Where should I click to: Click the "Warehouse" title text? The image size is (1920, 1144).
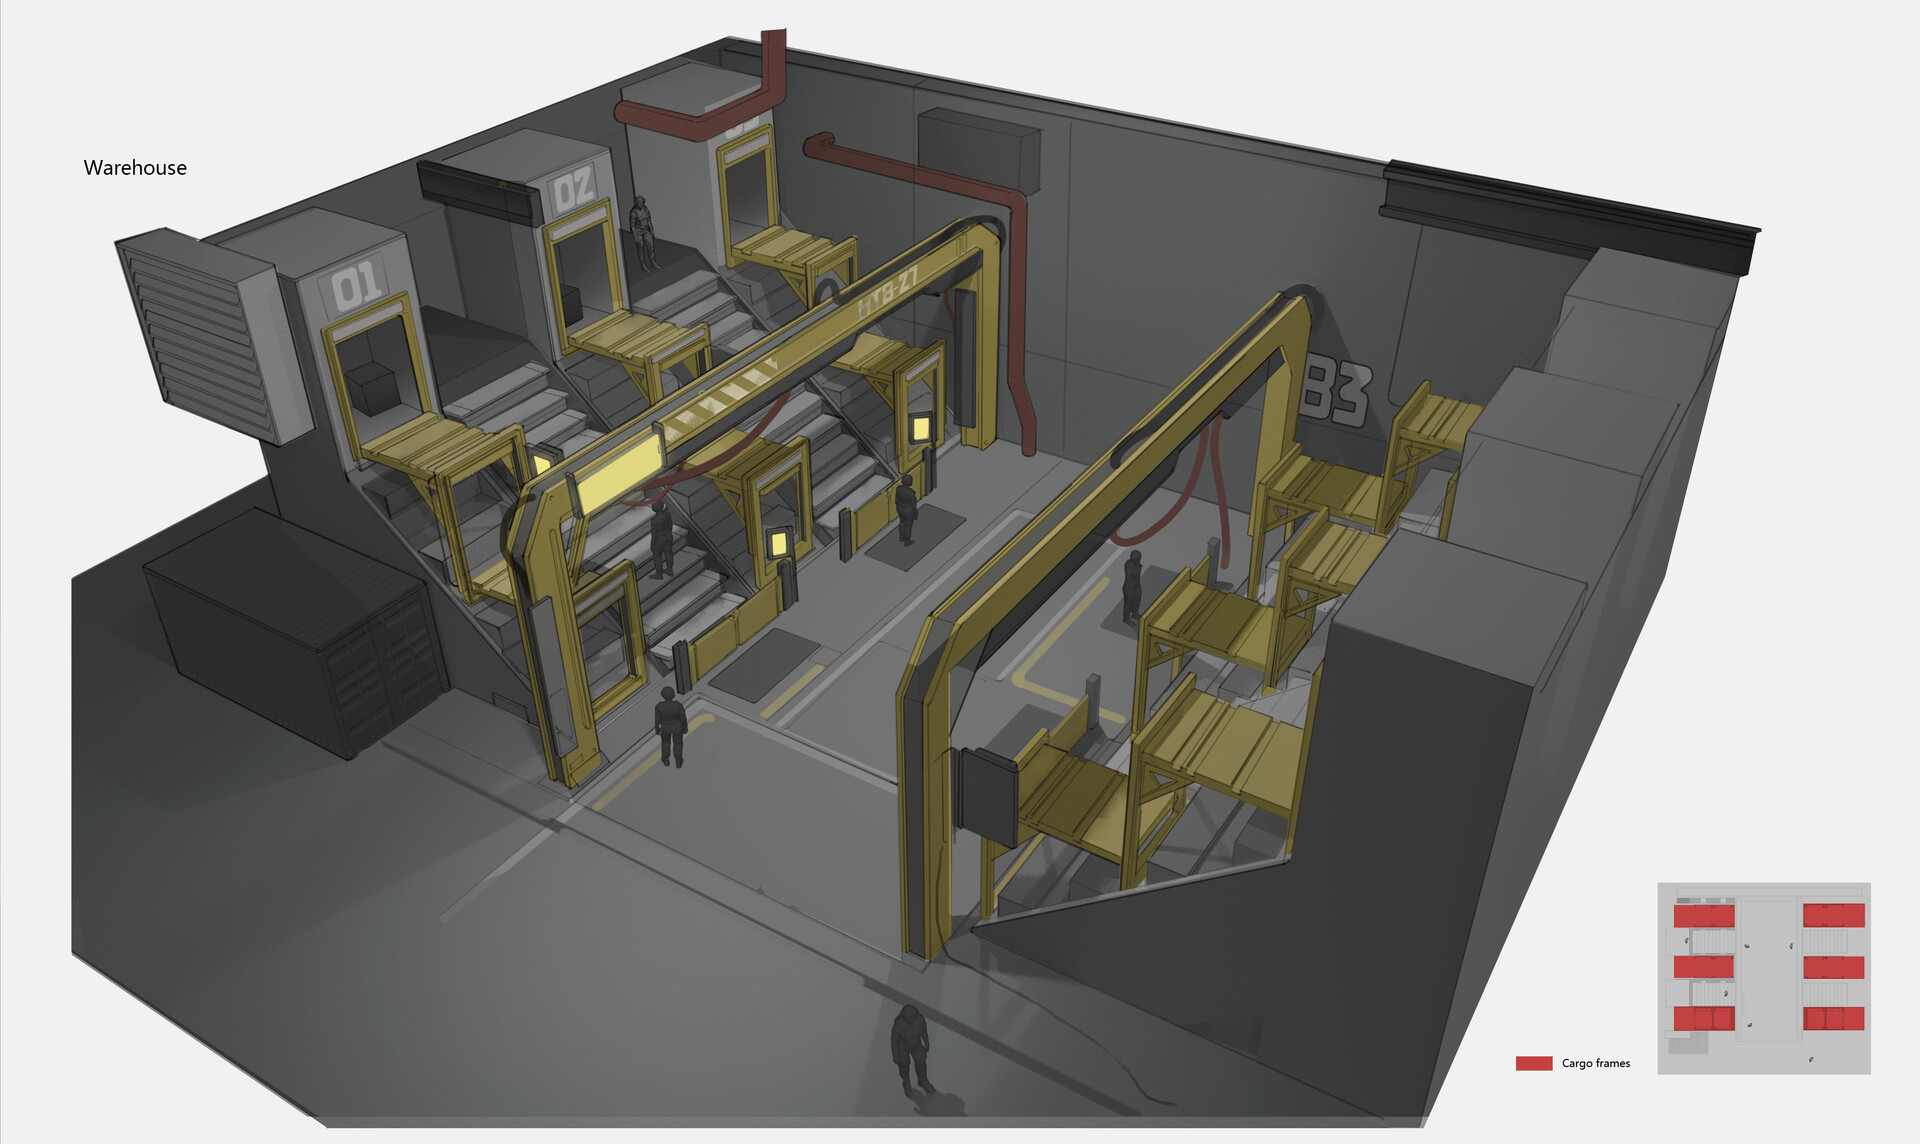coord(135,168)
